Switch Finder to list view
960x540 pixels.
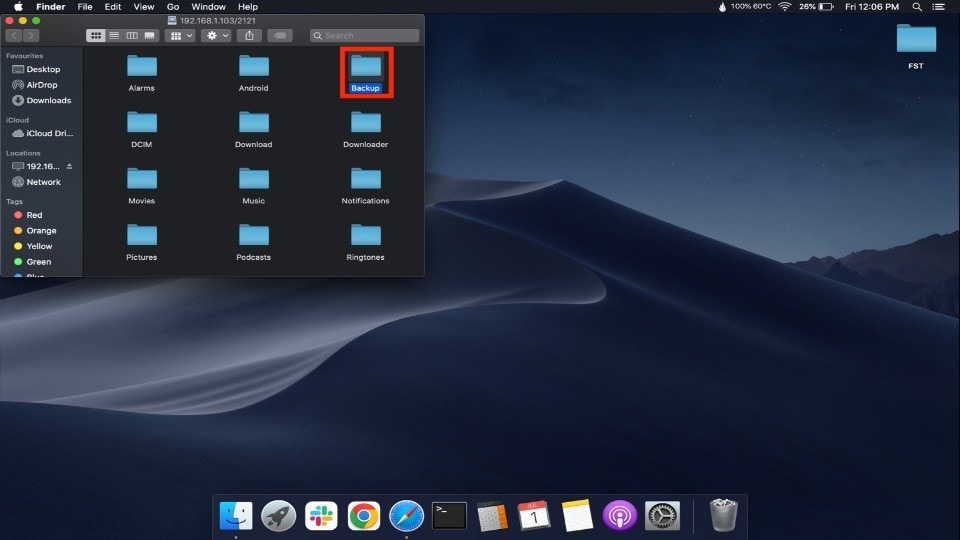click(114, 36)
